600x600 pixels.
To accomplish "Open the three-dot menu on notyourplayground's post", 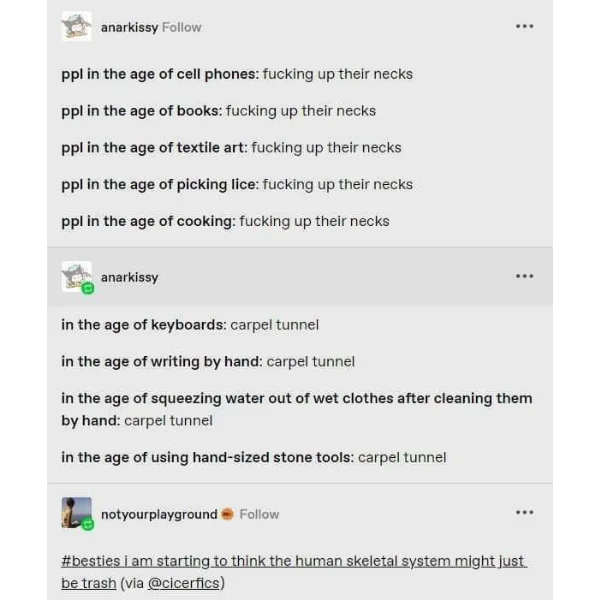I will (x=524, y=512).
